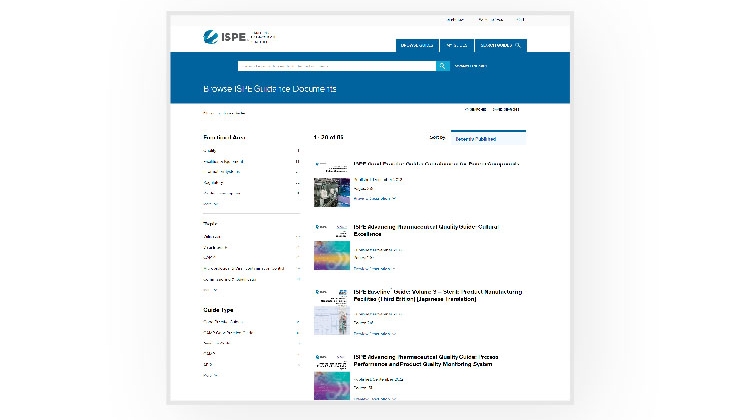
Task: Open Process Performance and Product Quality Monitoring title
Action: (426, 361)
